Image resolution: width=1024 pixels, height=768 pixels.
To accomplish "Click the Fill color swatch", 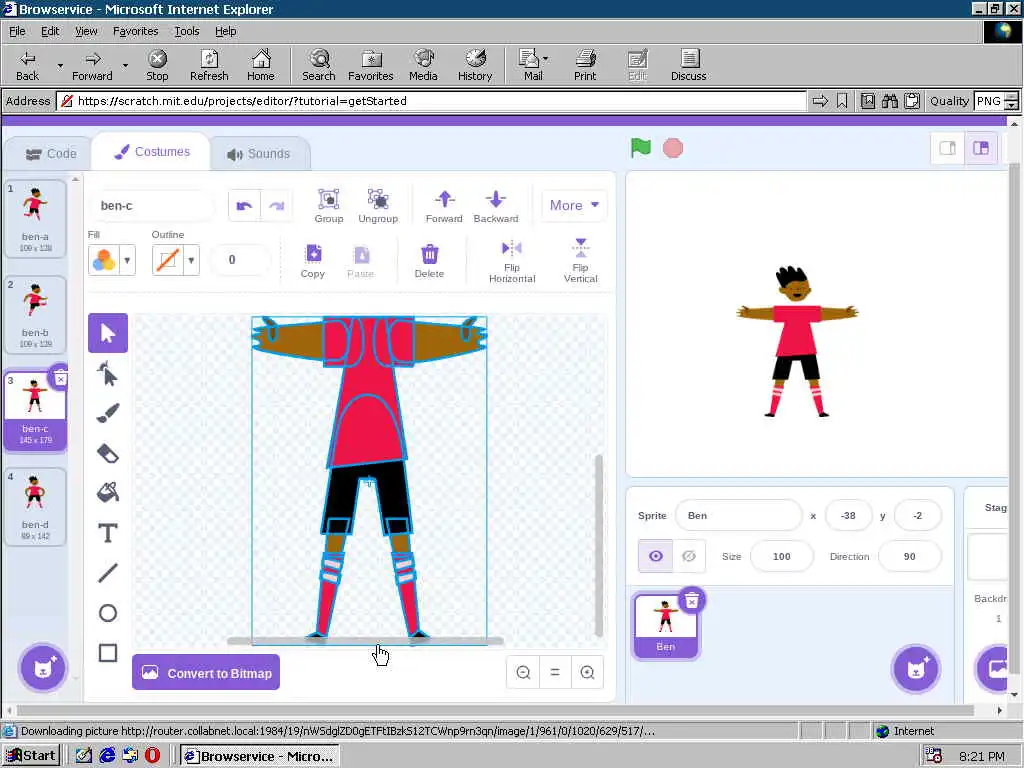I will (104, 260).
